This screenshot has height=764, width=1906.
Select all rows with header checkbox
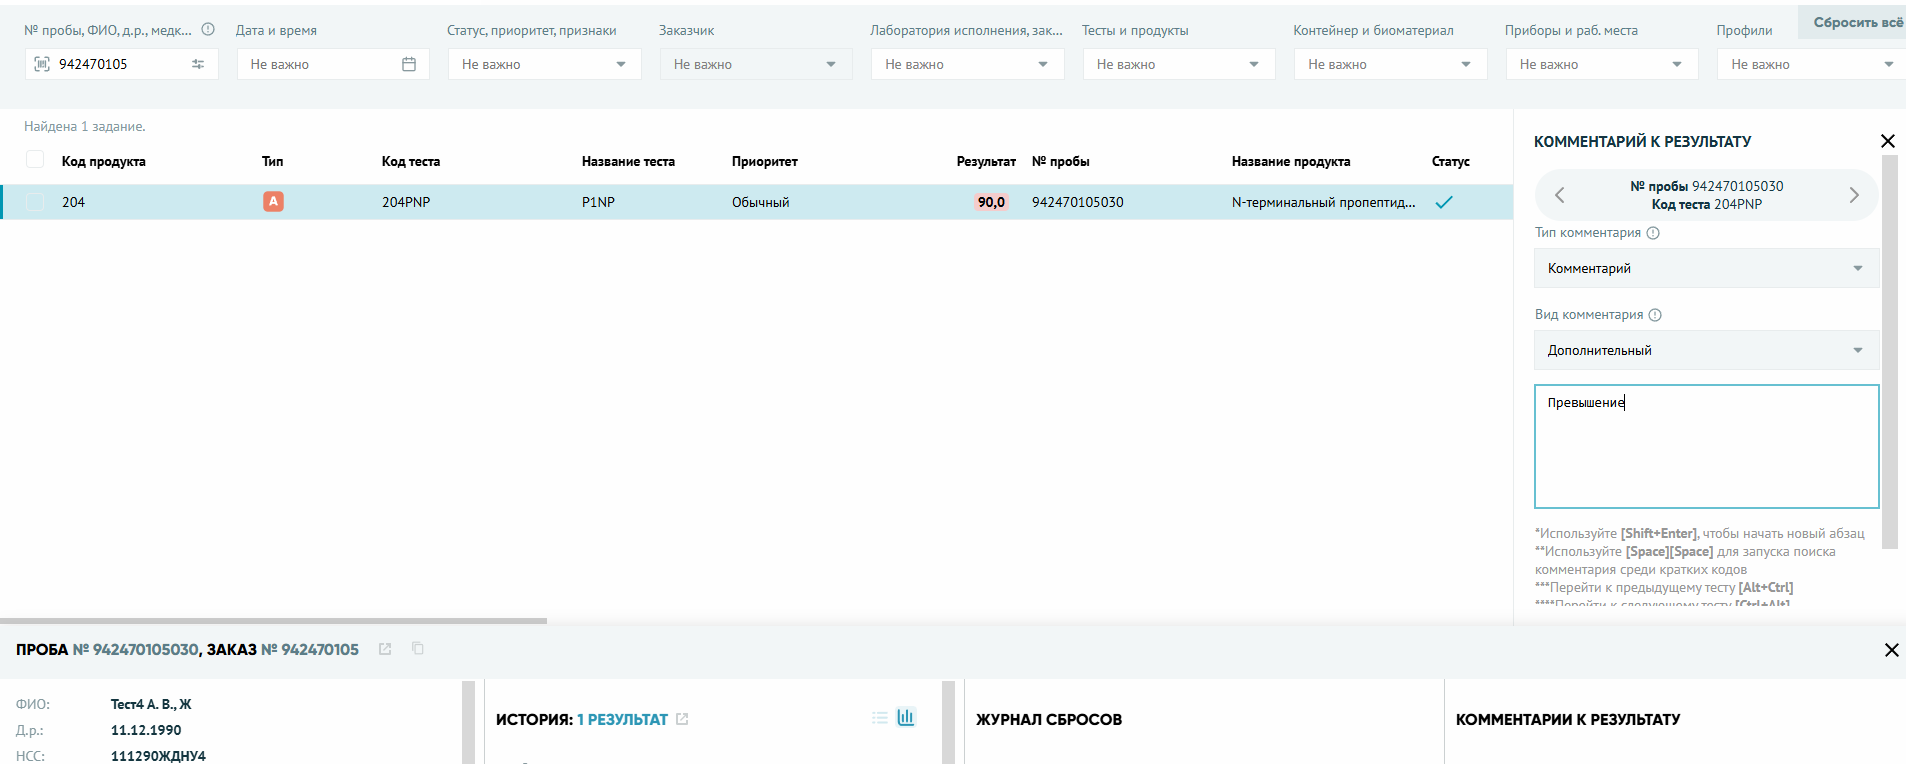pos(35,160)
